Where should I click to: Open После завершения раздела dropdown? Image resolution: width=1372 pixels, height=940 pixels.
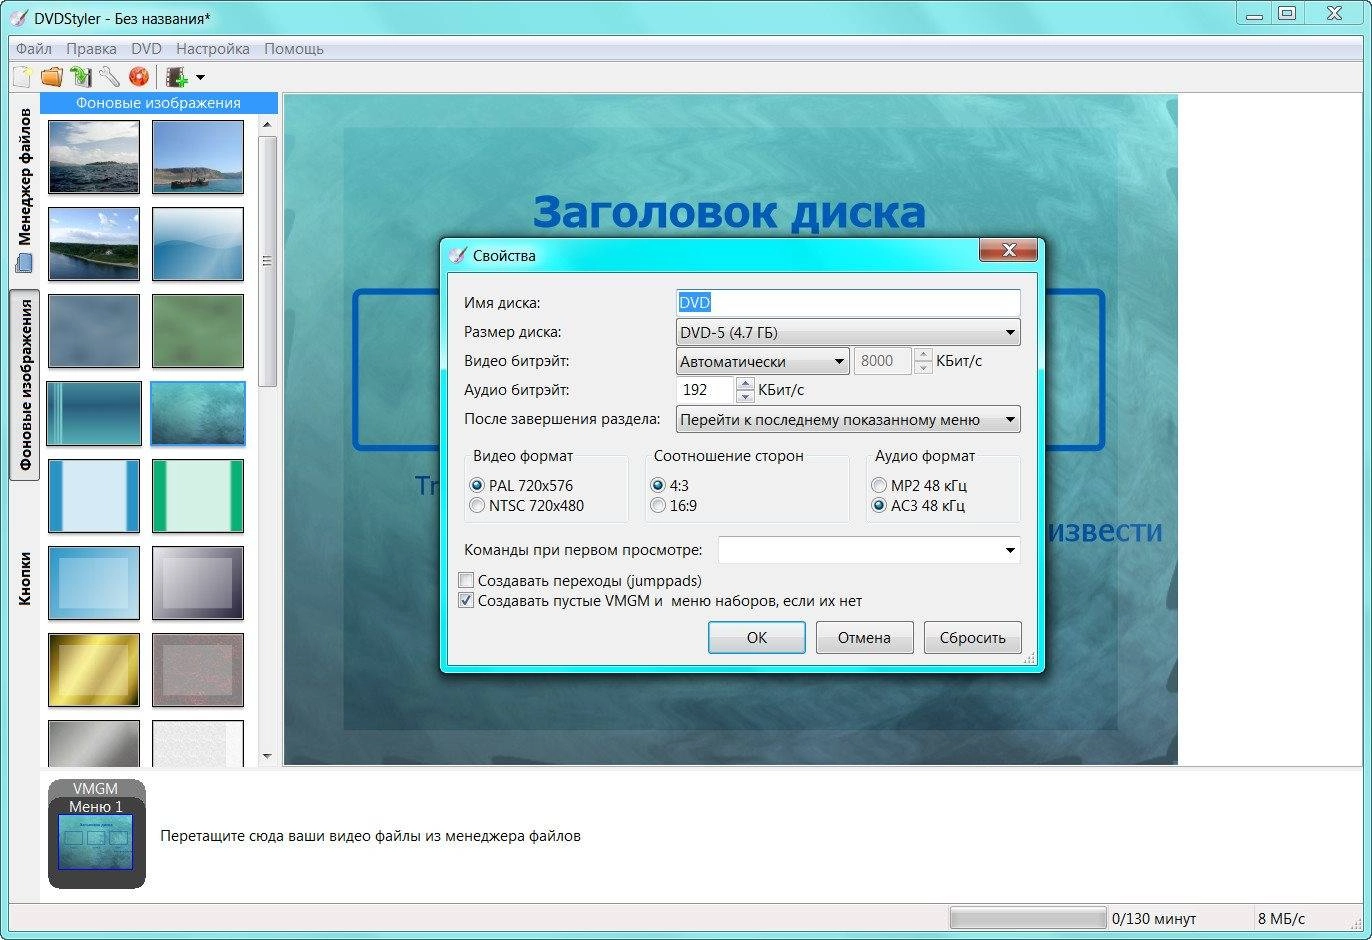(x=848, y=419)
